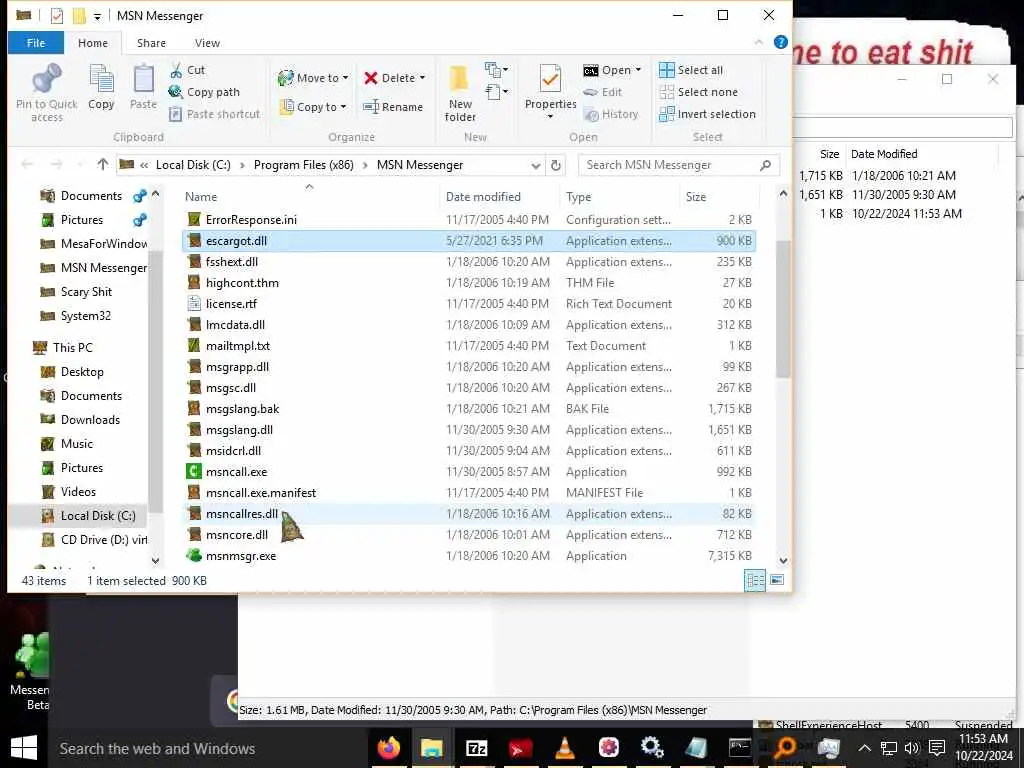This screenshot has width=1024, height=768.
Task: Open the Copy to dropdown
Action: (x=313, y=107)
